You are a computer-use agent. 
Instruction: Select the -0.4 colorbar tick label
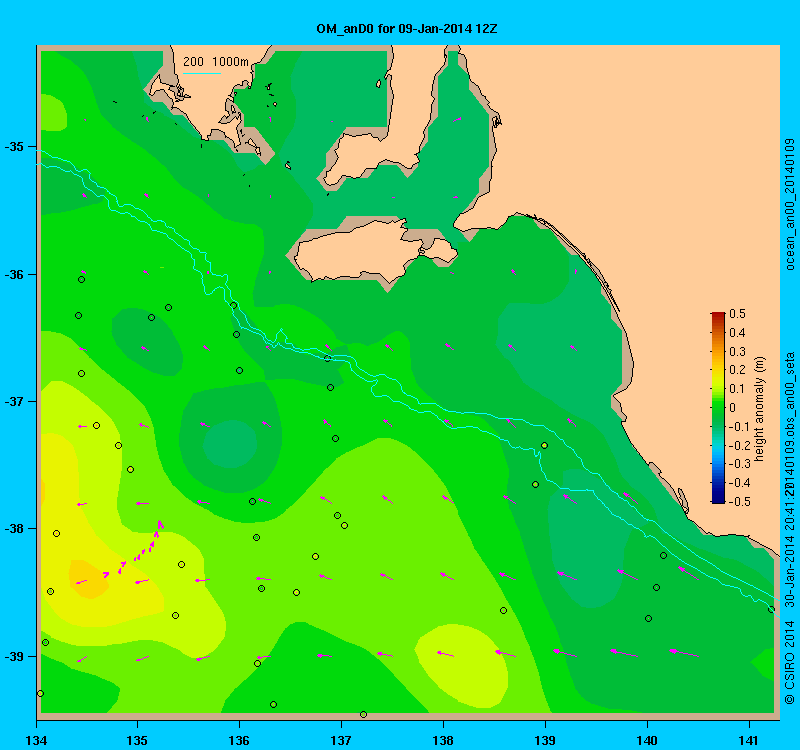[739, 483]
